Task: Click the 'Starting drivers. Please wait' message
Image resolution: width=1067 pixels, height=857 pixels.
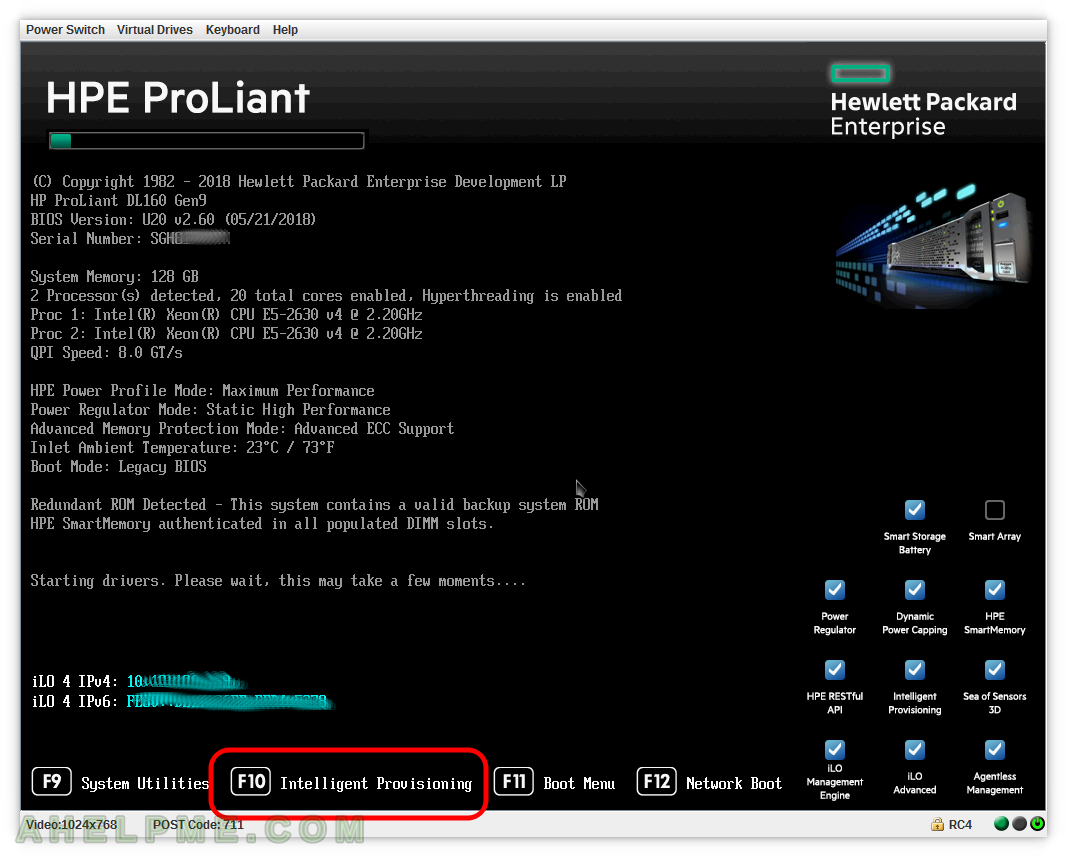Action: [x=278, y=581]
